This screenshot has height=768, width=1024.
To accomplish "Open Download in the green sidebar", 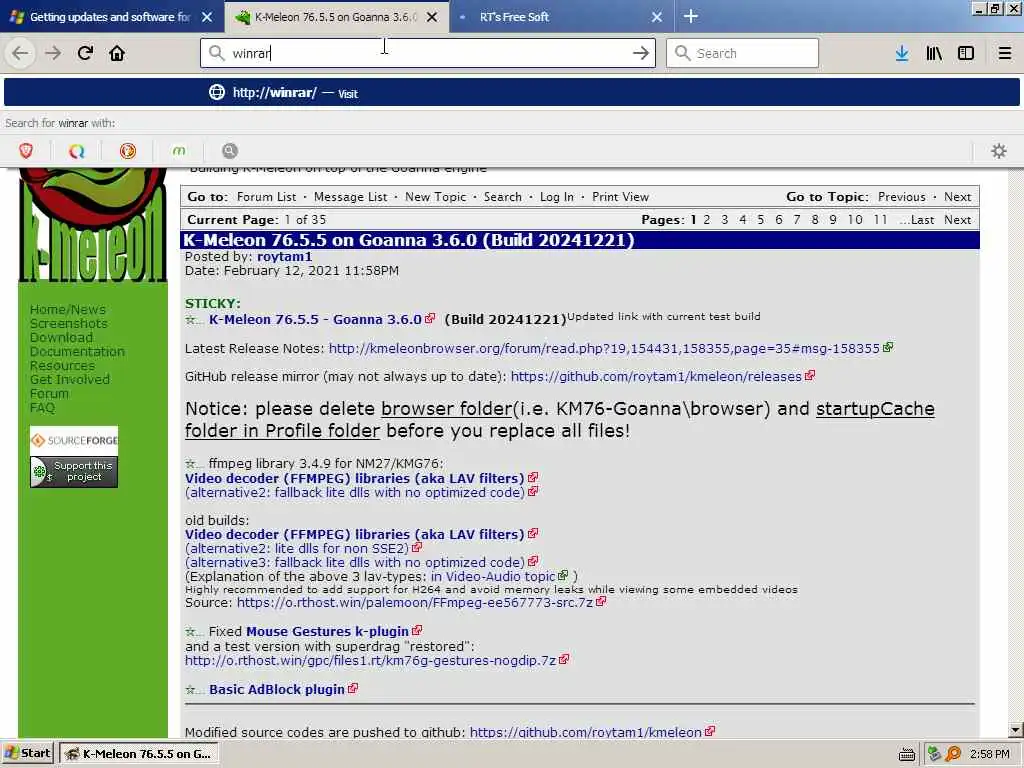I will coord(61,337).
